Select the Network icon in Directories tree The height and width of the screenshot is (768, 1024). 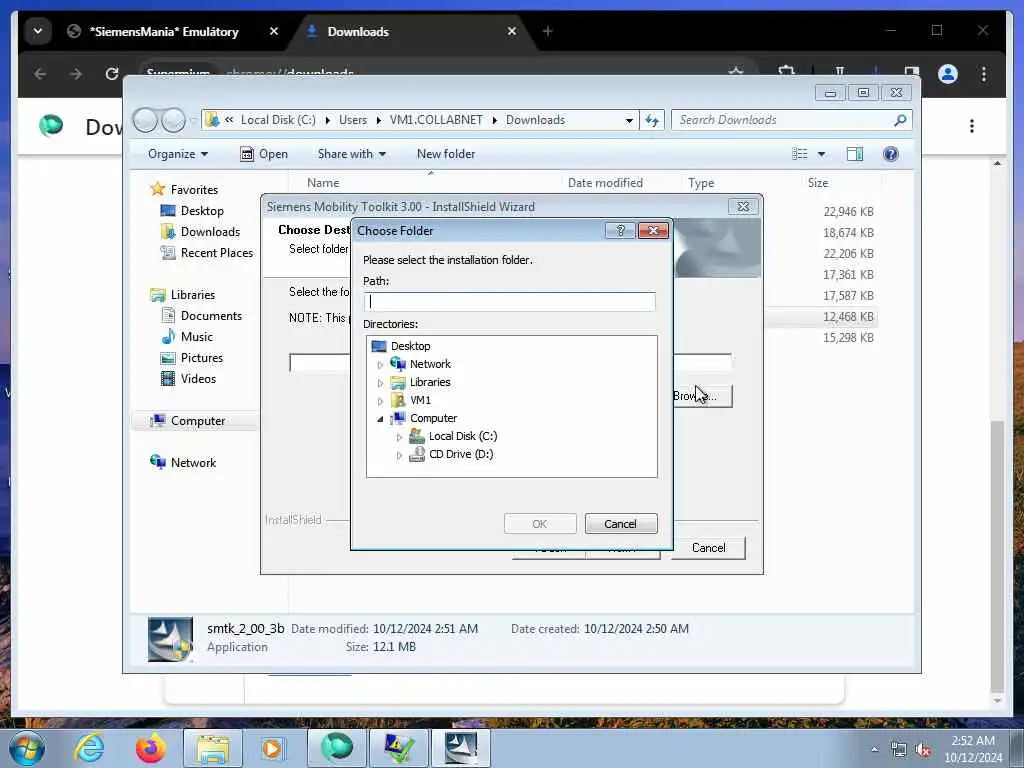[398, 364]
